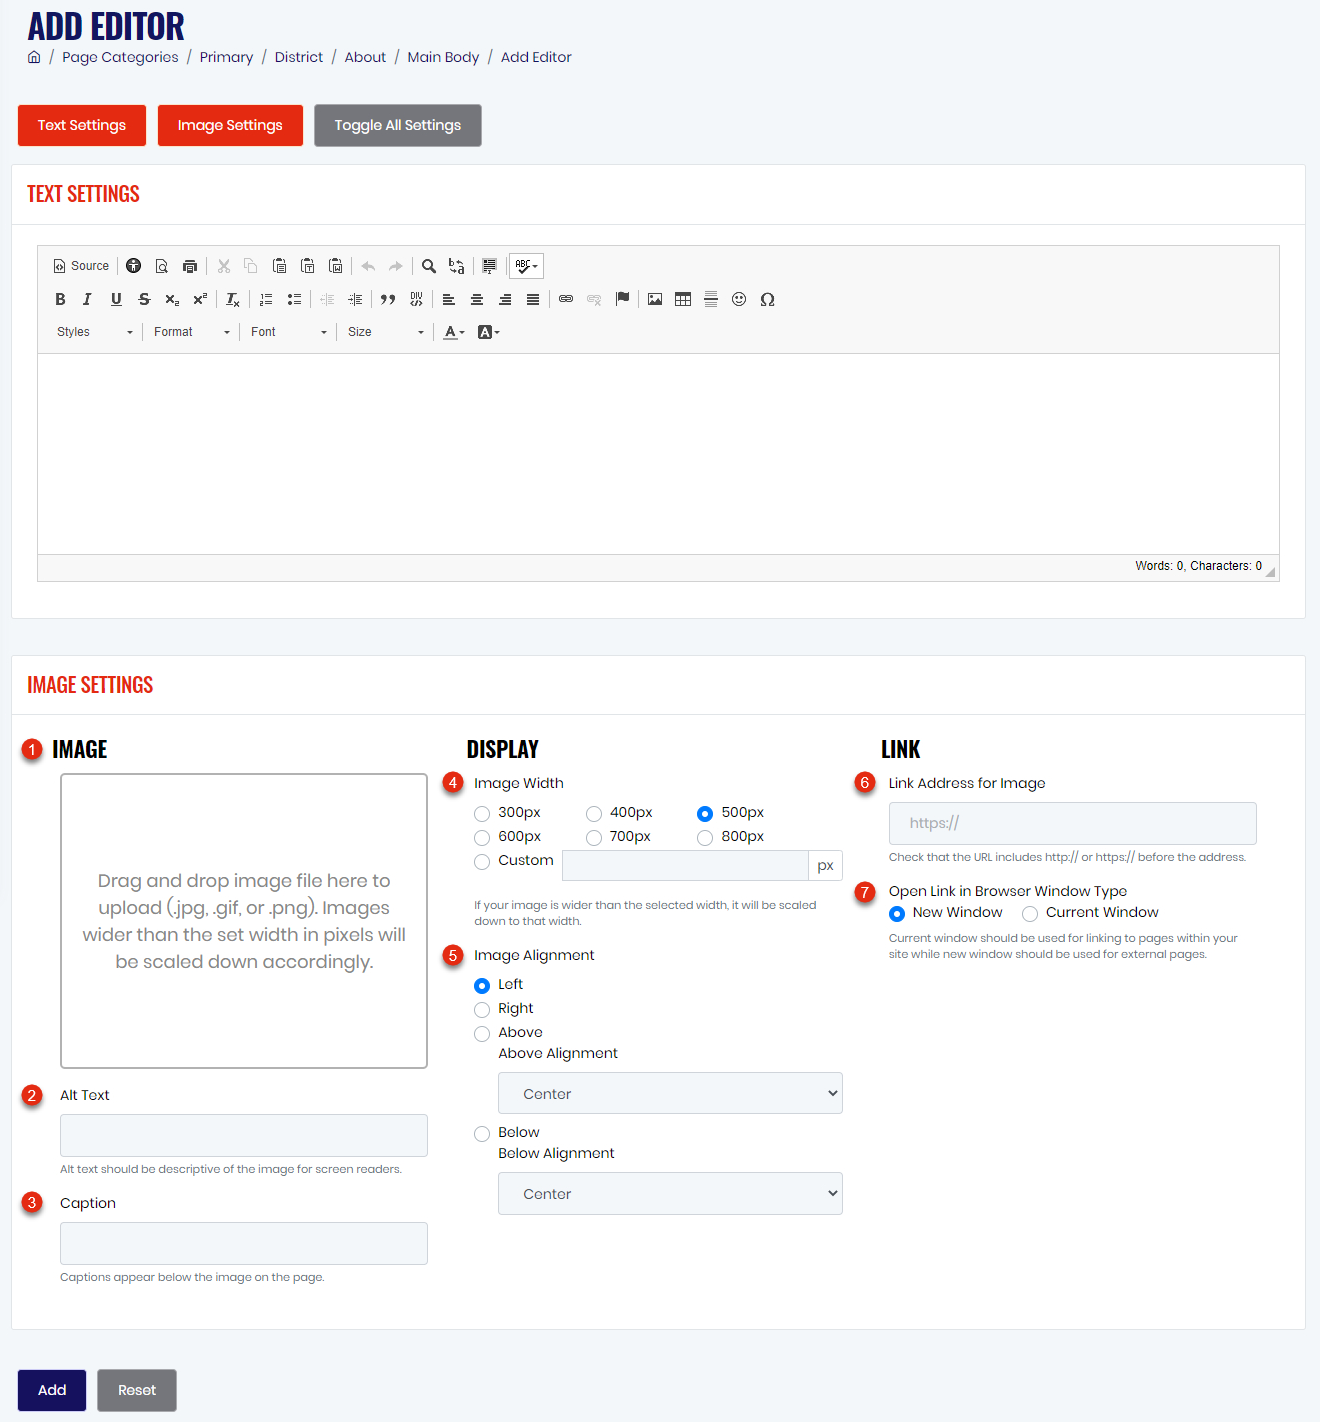Screen dimensions: 1320x1422
Task: Open the Background Color picker
Action: tap(488, 332)
